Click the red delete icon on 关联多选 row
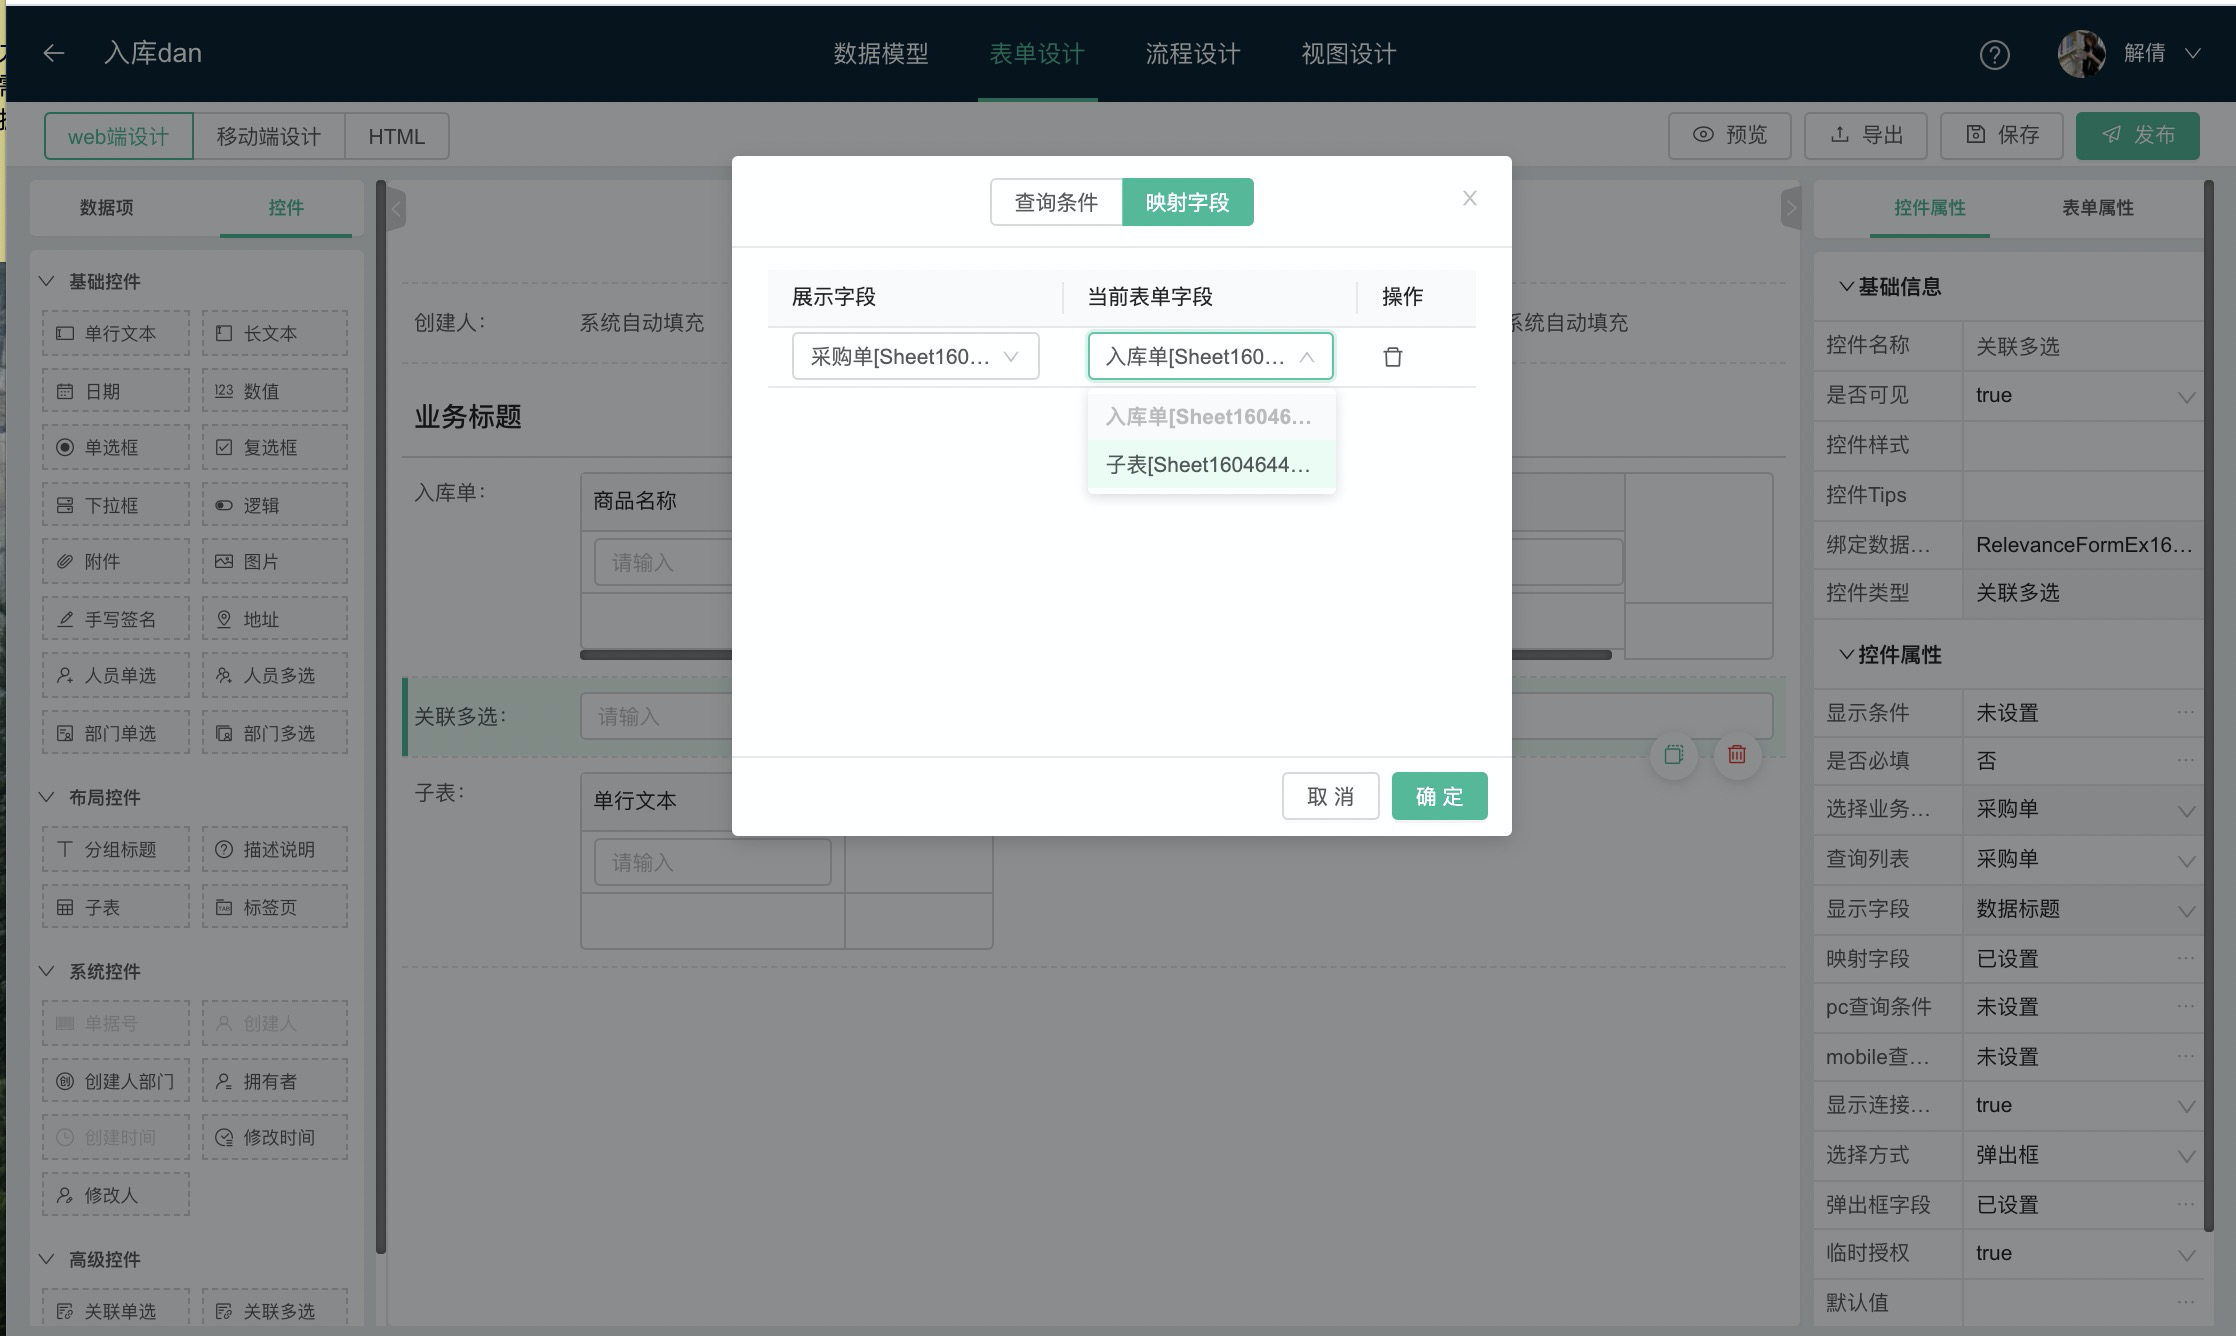2236x1336 pixels. pos(1737,754)
